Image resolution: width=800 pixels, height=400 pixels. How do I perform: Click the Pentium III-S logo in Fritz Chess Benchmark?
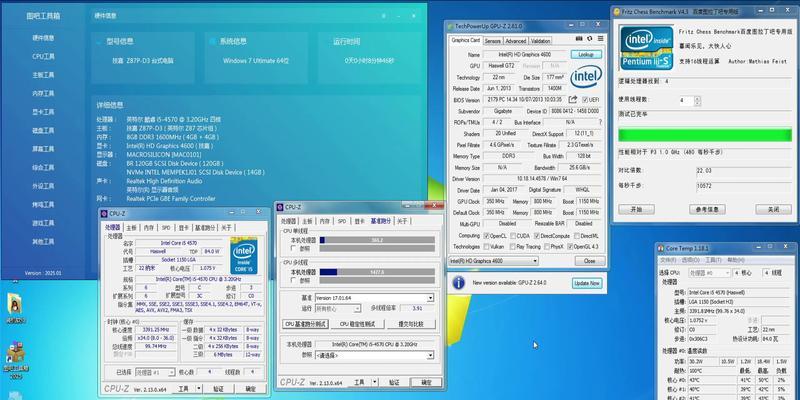pos(646,47)
